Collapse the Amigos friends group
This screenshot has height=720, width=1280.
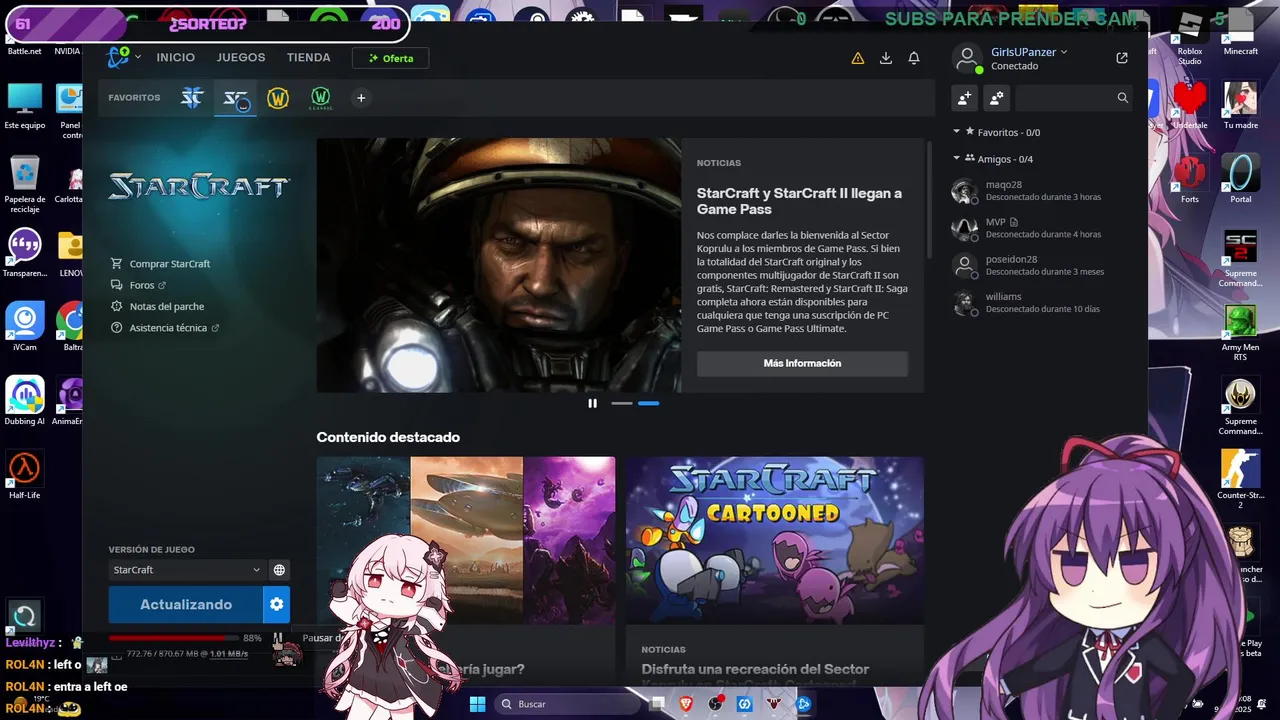[957, 159]
